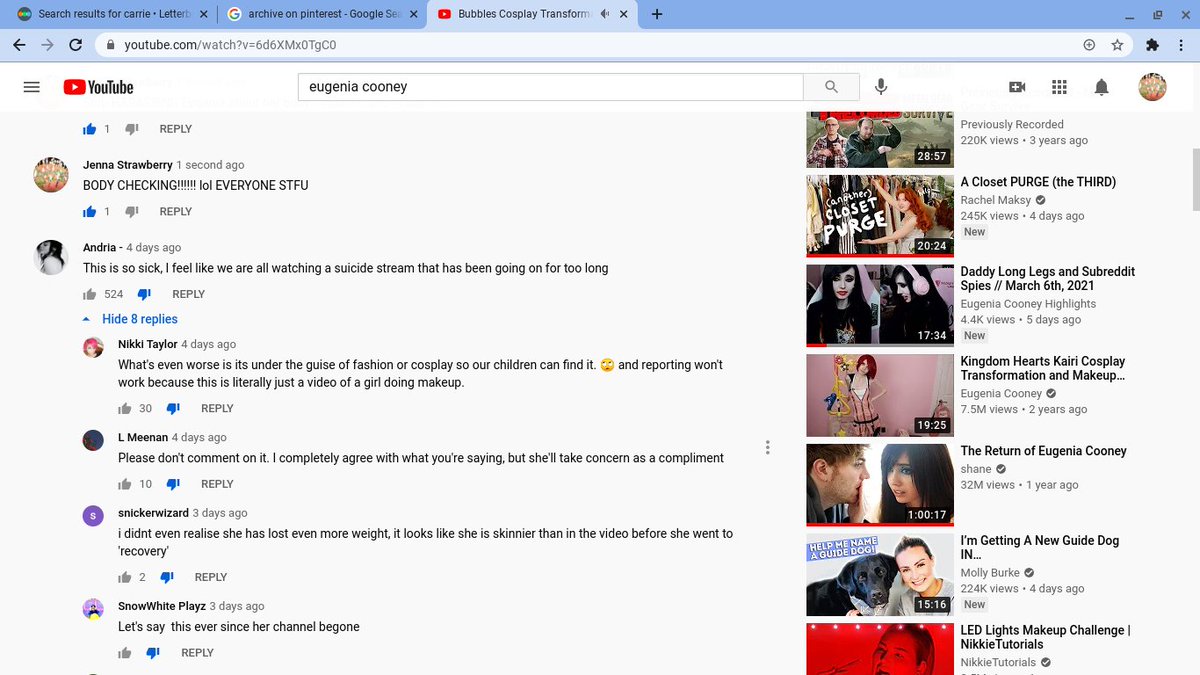Open the options menu on L Meenan's comment
Screen dimensions: 1200x675
767,447
